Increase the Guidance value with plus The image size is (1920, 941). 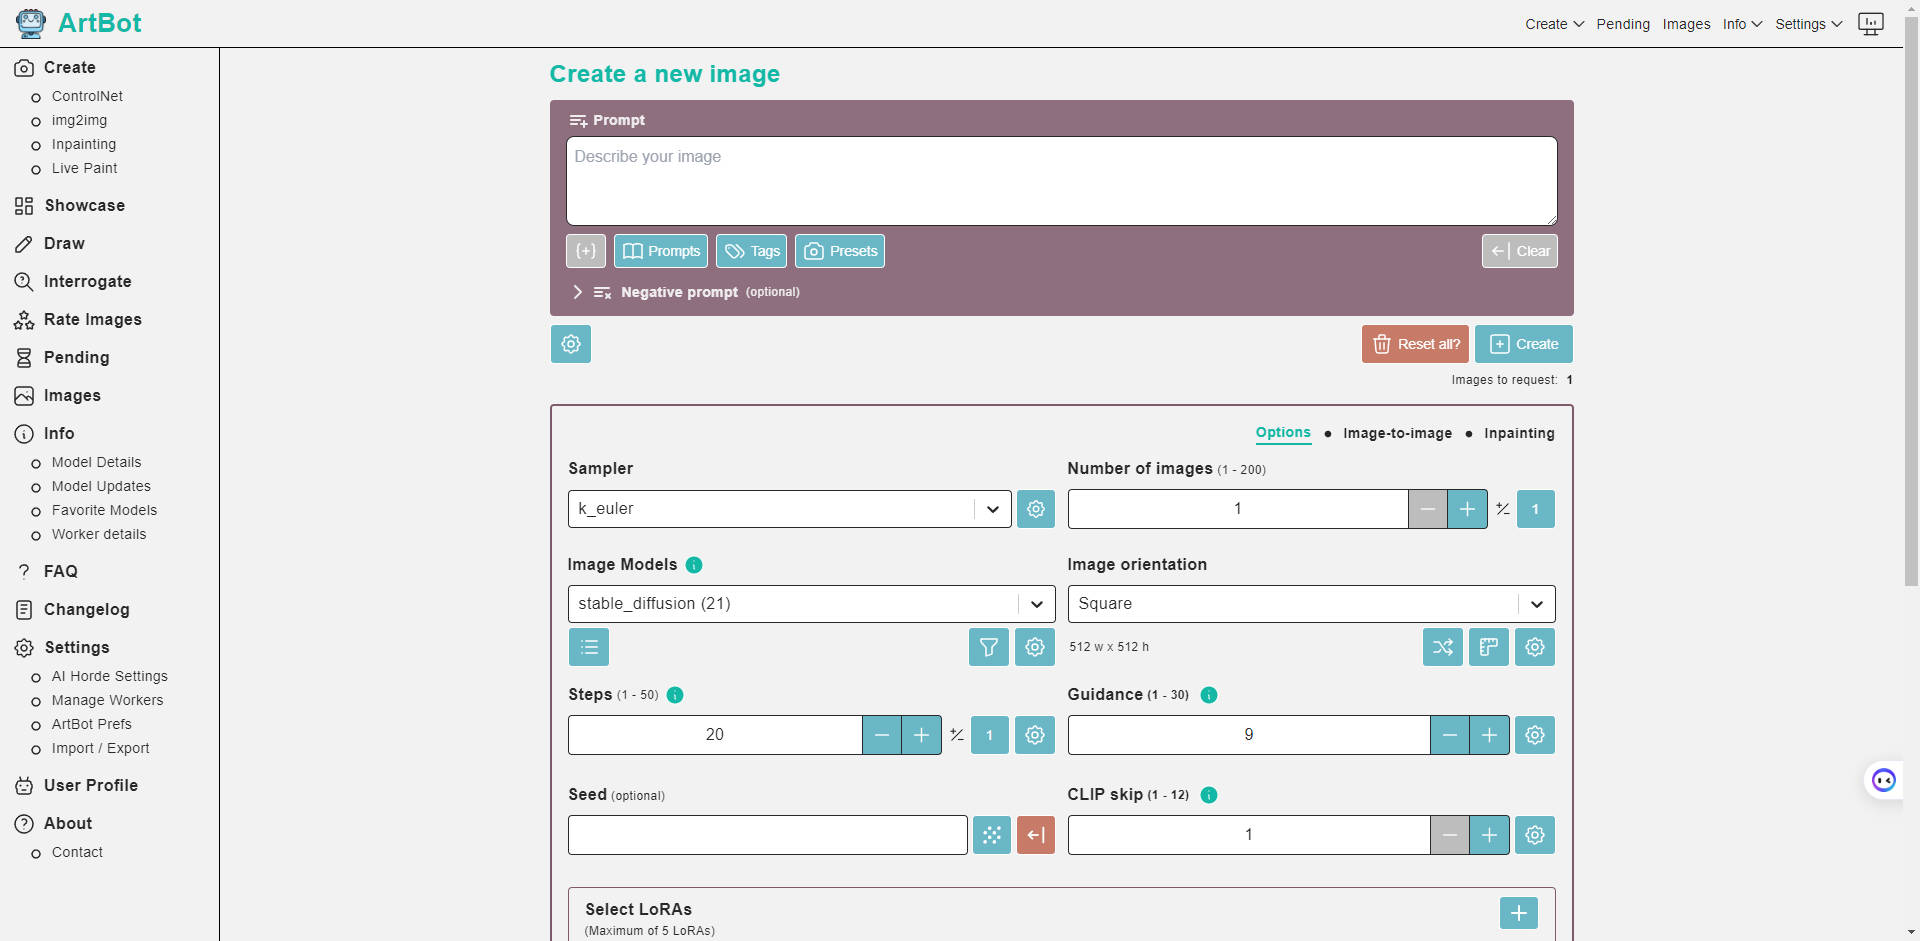point(1489,735)
